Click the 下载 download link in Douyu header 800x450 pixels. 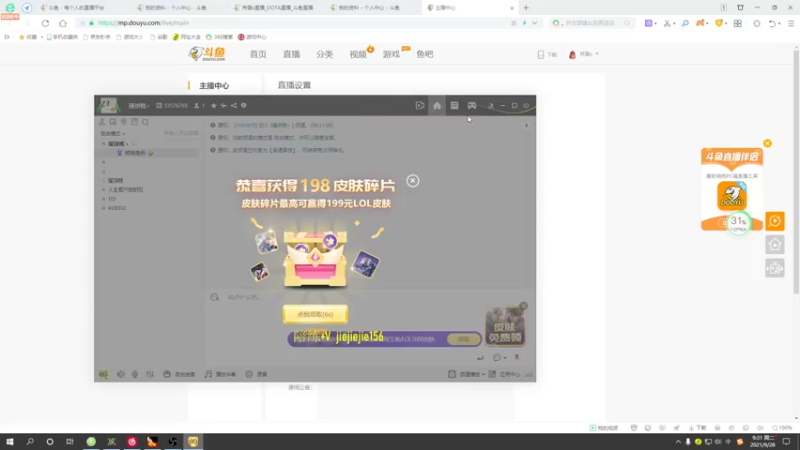547,54
